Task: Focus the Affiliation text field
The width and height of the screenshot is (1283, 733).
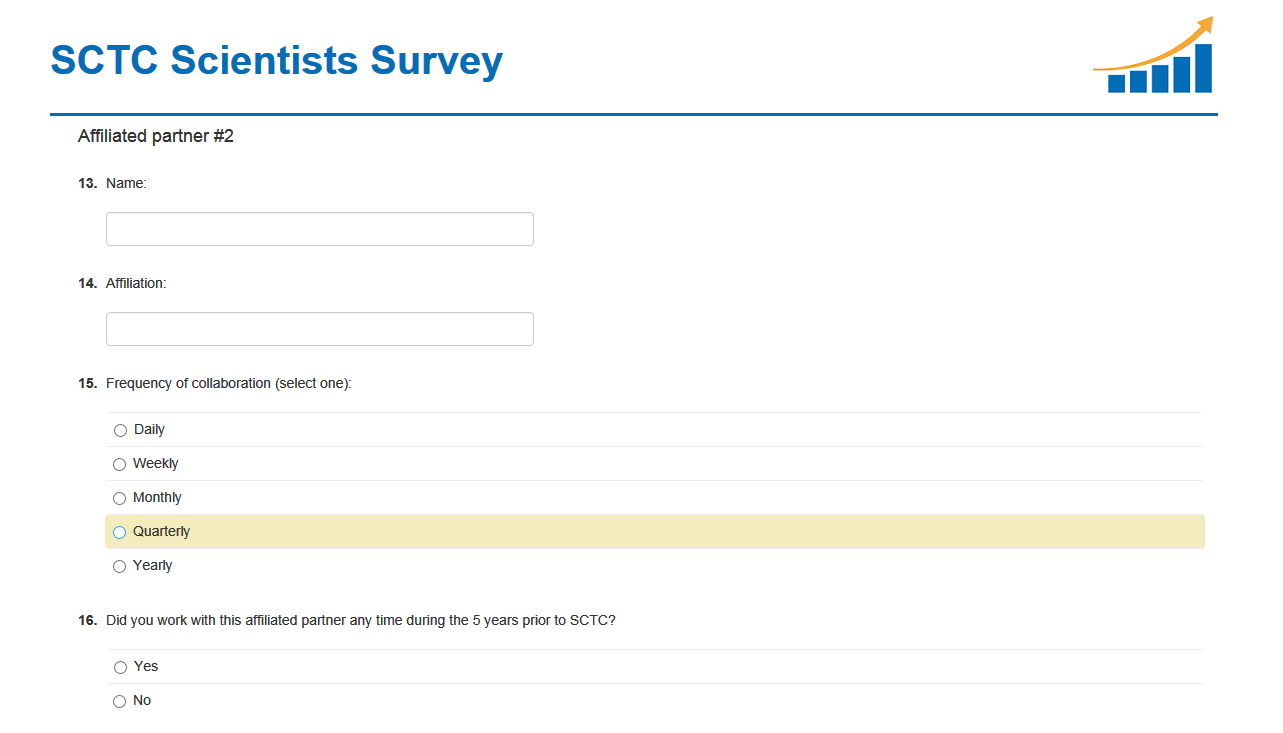Action: [319, 329]
